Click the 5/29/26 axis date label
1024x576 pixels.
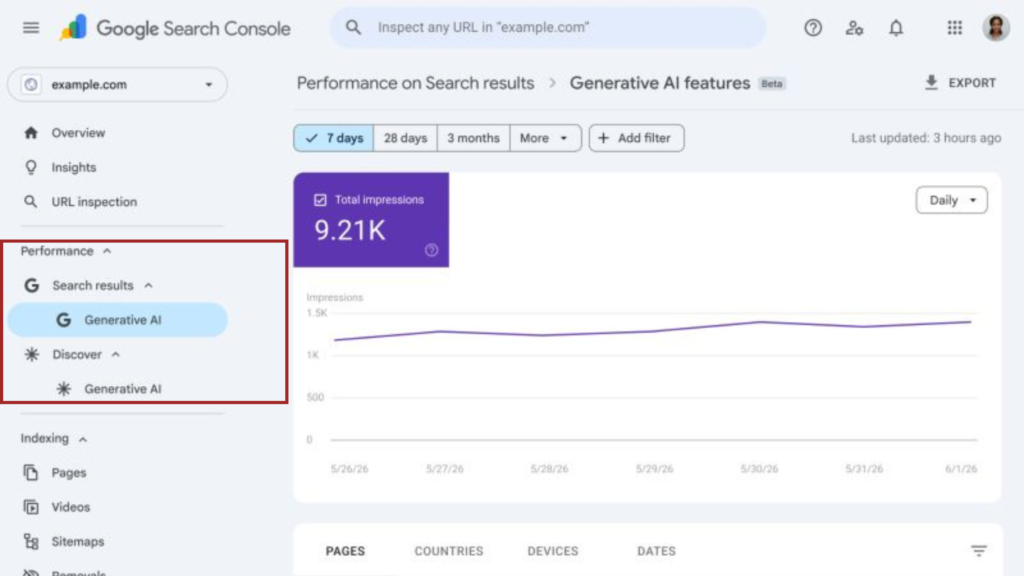pos(654,469)
